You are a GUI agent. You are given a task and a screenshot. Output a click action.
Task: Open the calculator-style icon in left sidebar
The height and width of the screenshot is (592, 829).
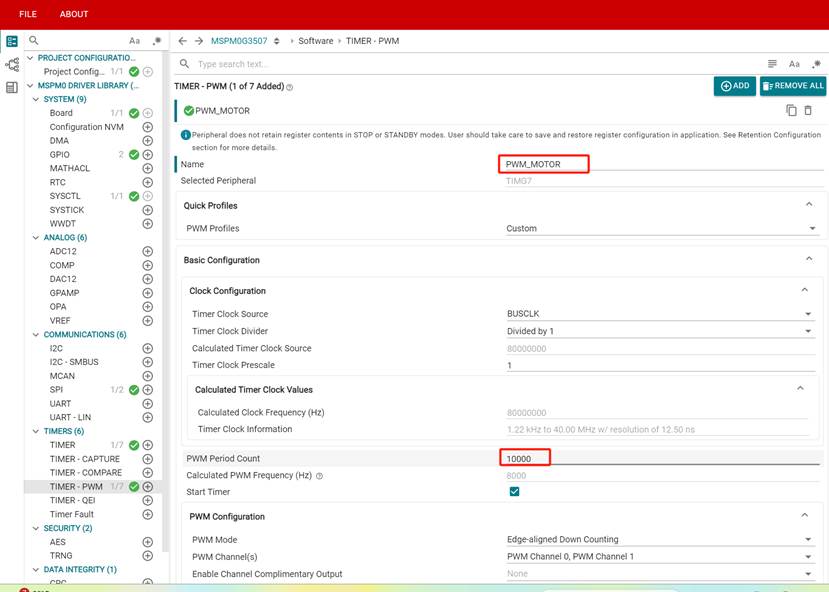click(x=12, y=88)
